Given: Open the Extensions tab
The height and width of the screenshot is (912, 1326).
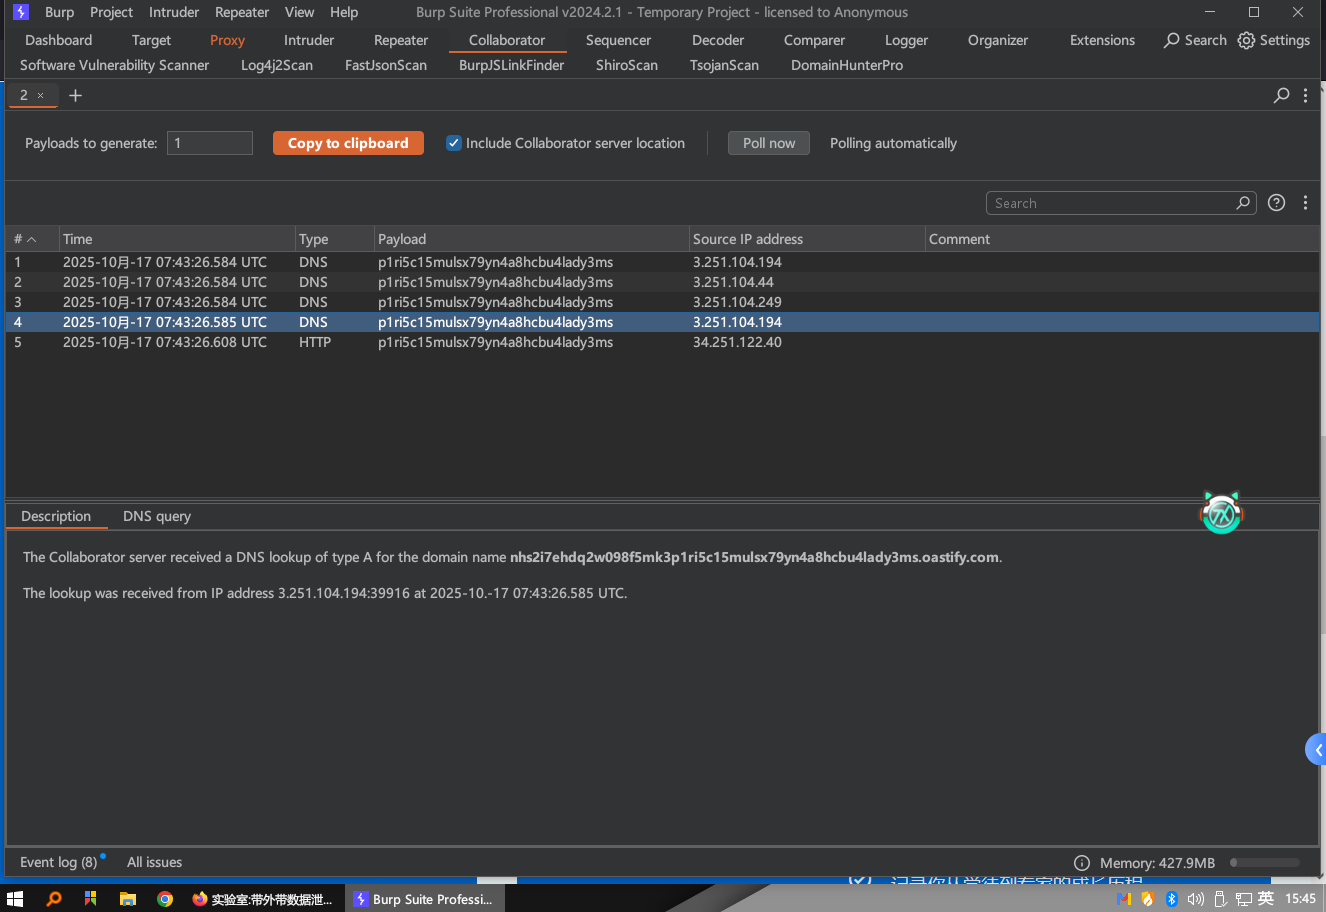Looking at the screenshot, I should pos(1102,40).
